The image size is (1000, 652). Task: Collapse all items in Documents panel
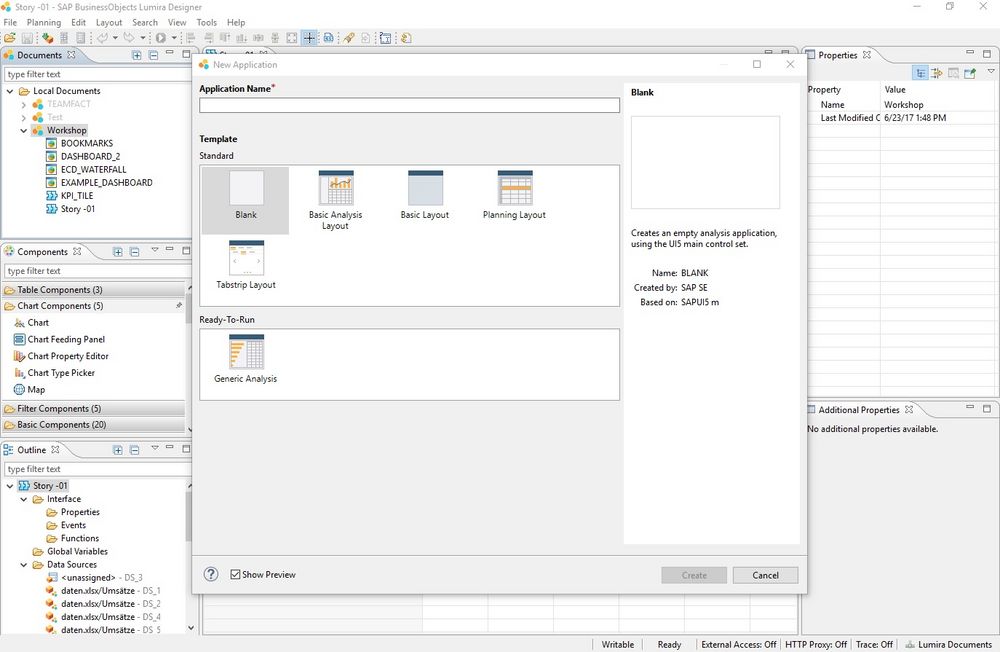pyautogui.click(x=153, y=56)
